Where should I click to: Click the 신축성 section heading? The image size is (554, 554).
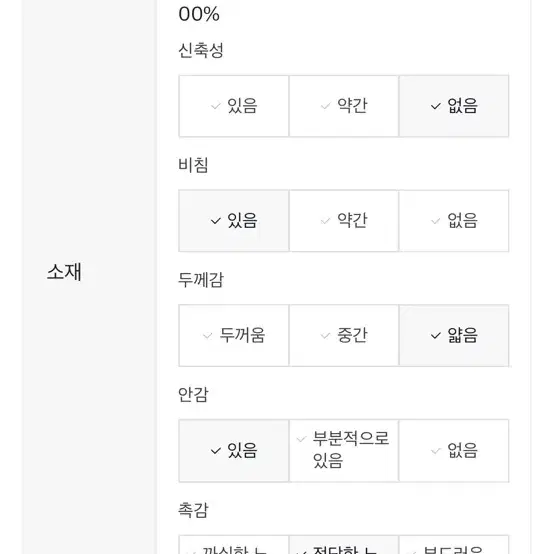[201, 50]
